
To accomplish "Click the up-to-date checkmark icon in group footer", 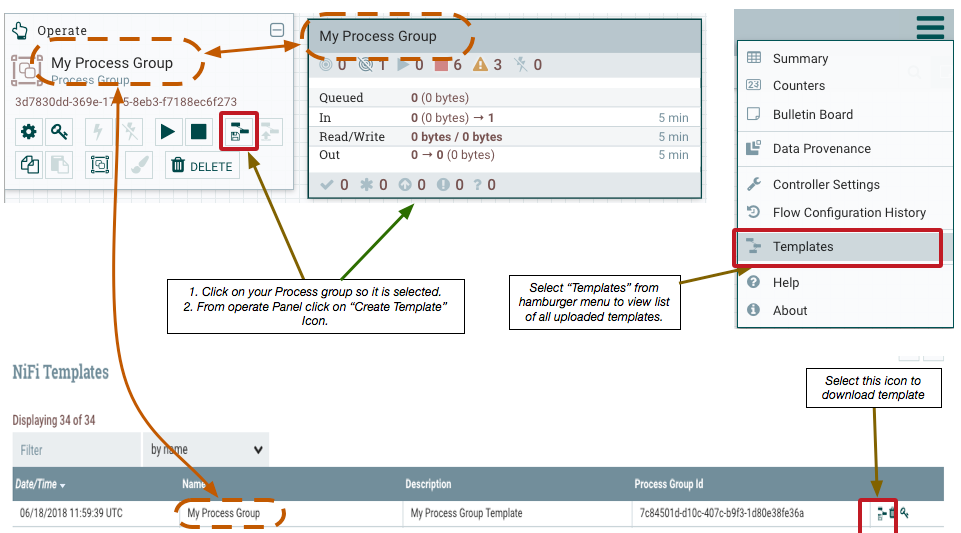I will coord(327,184).
